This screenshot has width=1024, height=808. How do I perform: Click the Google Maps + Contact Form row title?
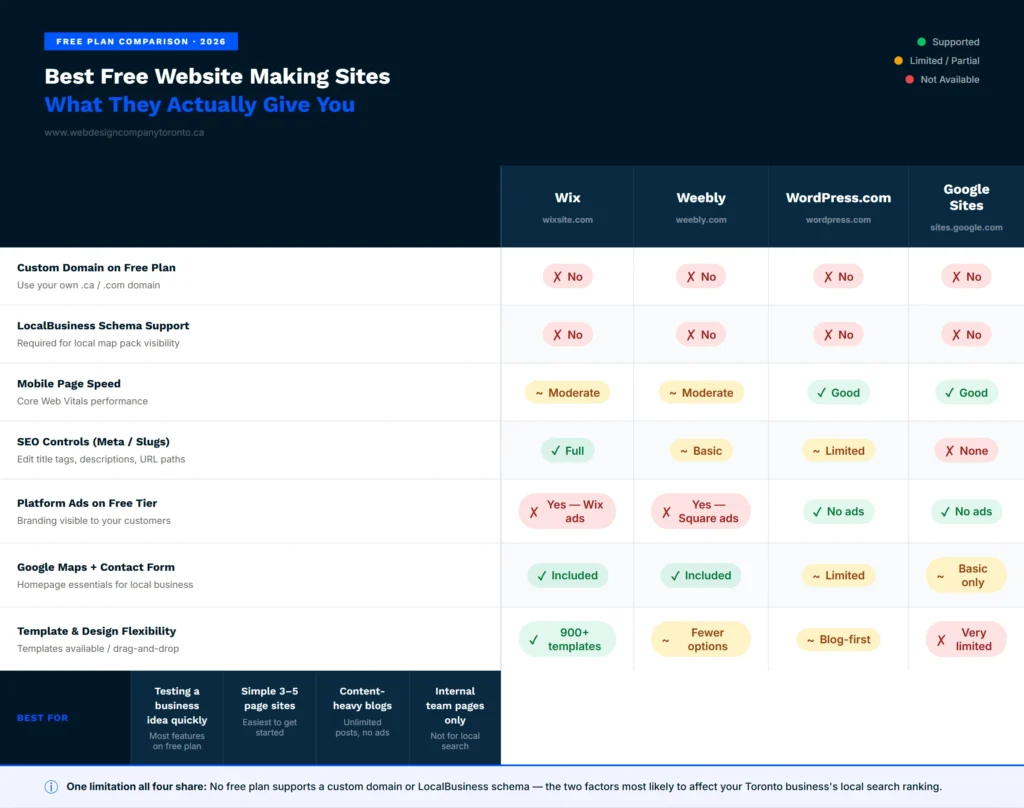pyautogui.click(x=96, y=568)
